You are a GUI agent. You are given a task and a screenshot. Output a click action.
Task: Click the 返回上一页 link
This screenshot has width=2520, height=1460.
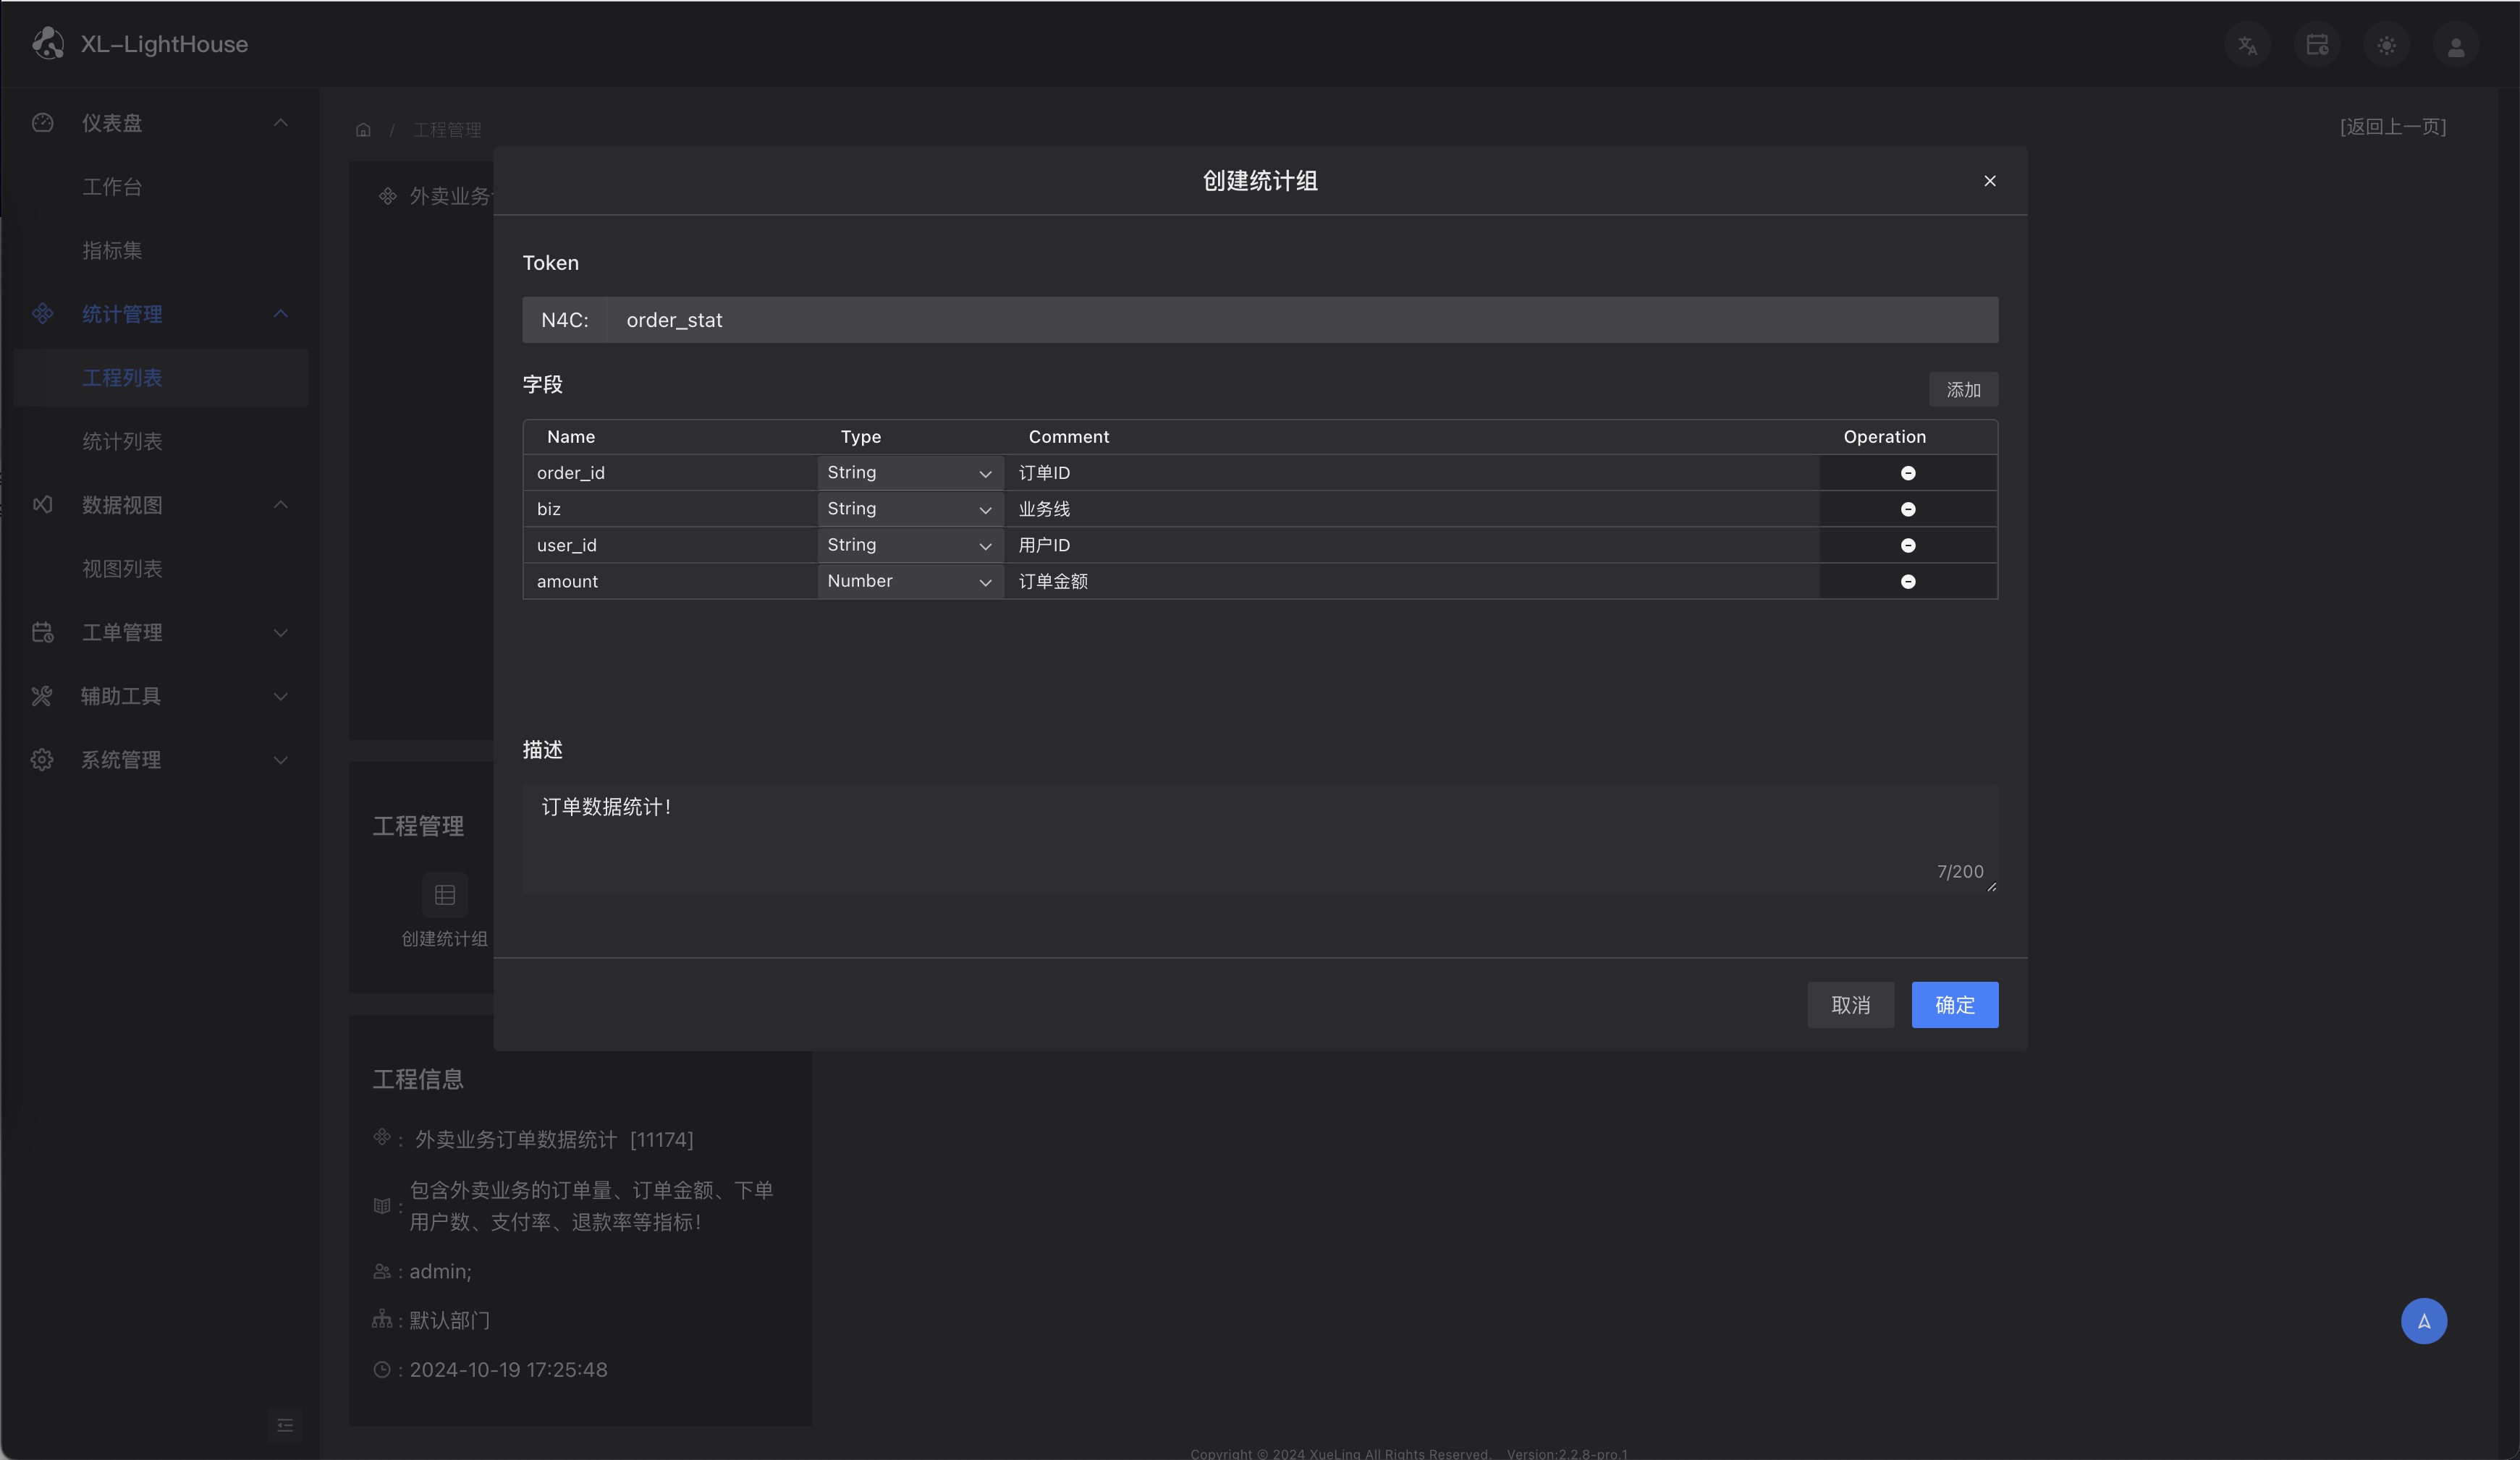point(2392,126)
